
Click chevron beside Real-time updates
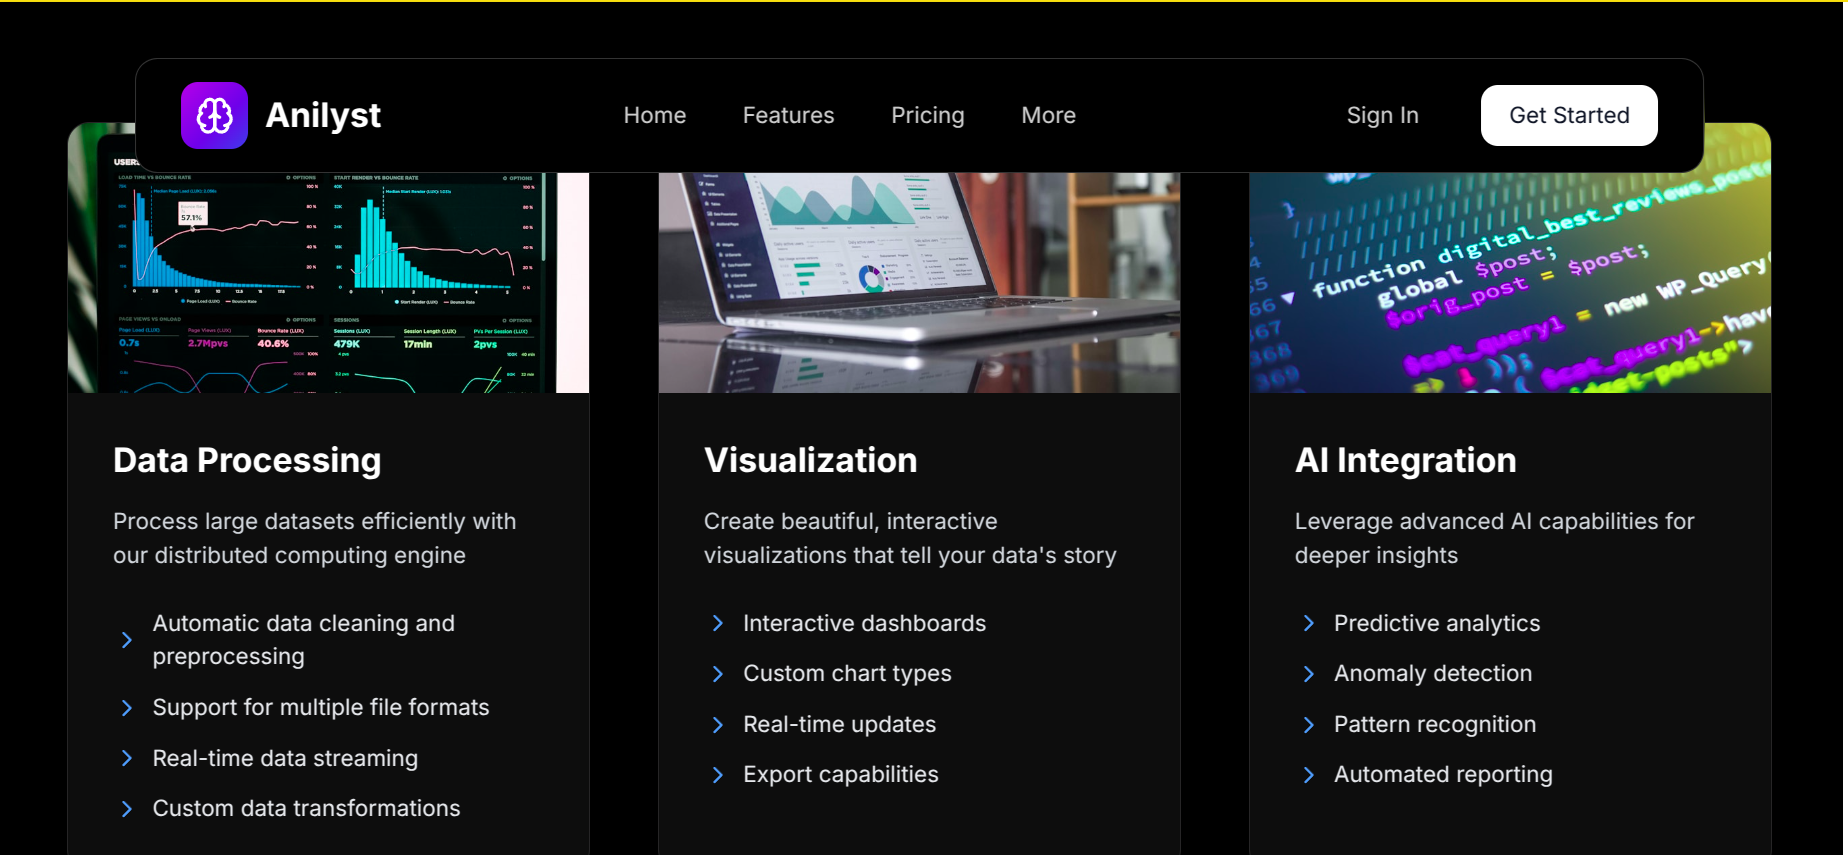click(717, 725)
